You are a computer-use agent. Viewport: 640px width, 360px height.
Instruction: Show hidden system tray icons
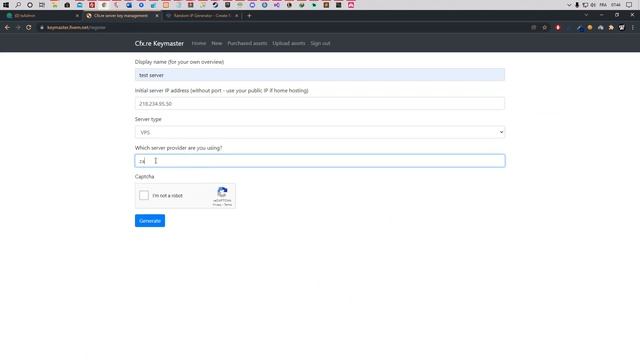[x=569, y=5]
